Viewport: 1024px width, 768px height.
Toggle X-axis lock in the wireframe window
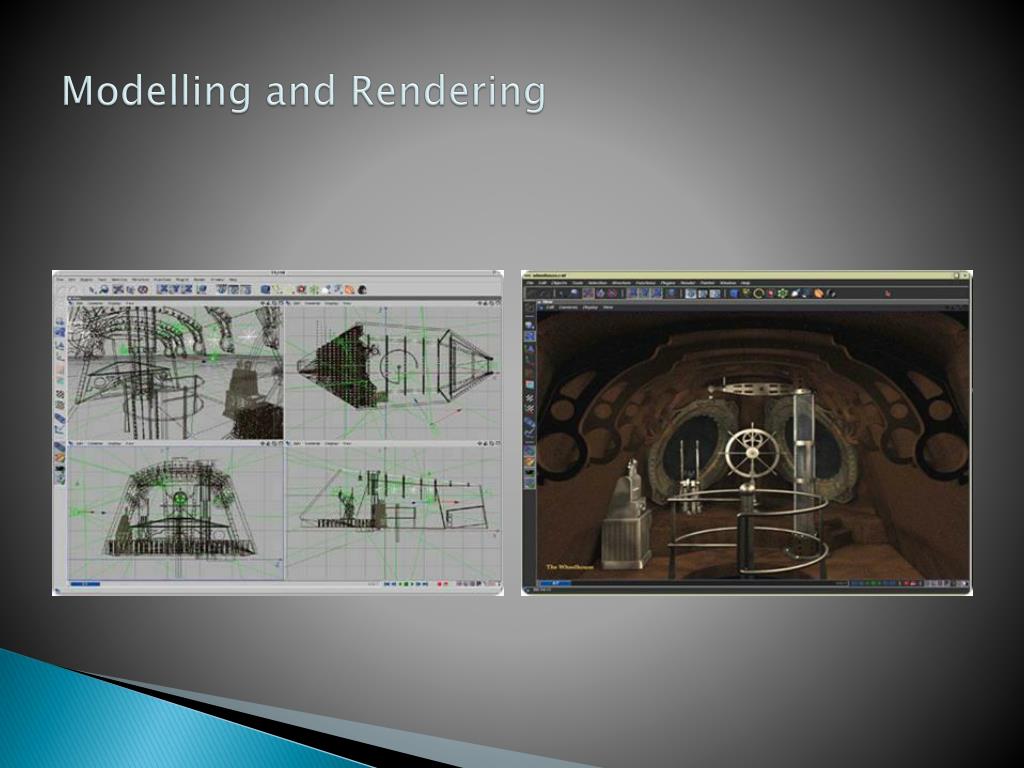[163, 289]
